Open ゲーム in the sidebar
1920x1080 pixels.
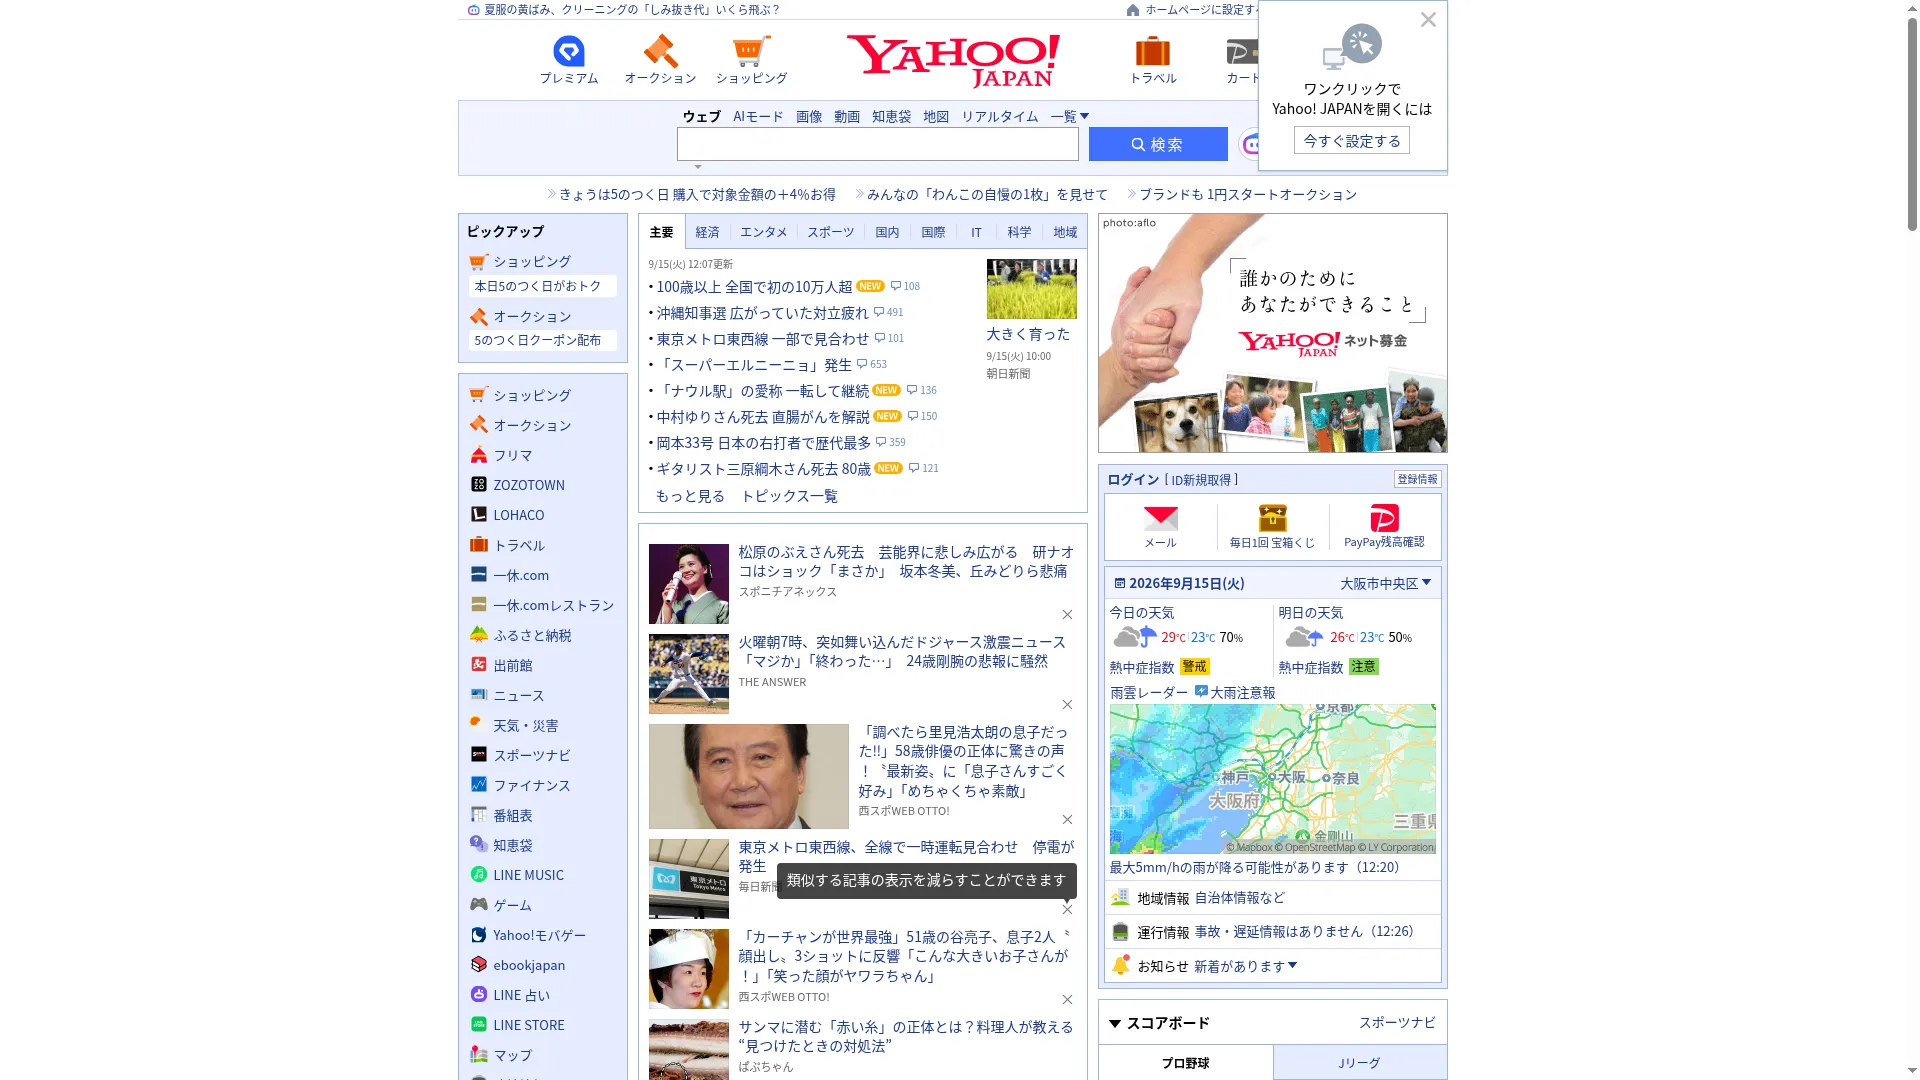point(512,905)
